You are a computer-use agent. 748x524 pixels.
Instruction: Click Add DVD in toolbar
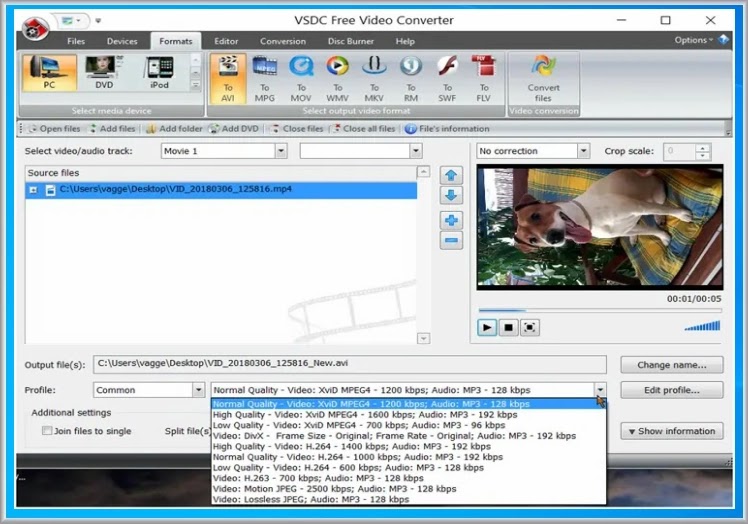coord(234,128)
